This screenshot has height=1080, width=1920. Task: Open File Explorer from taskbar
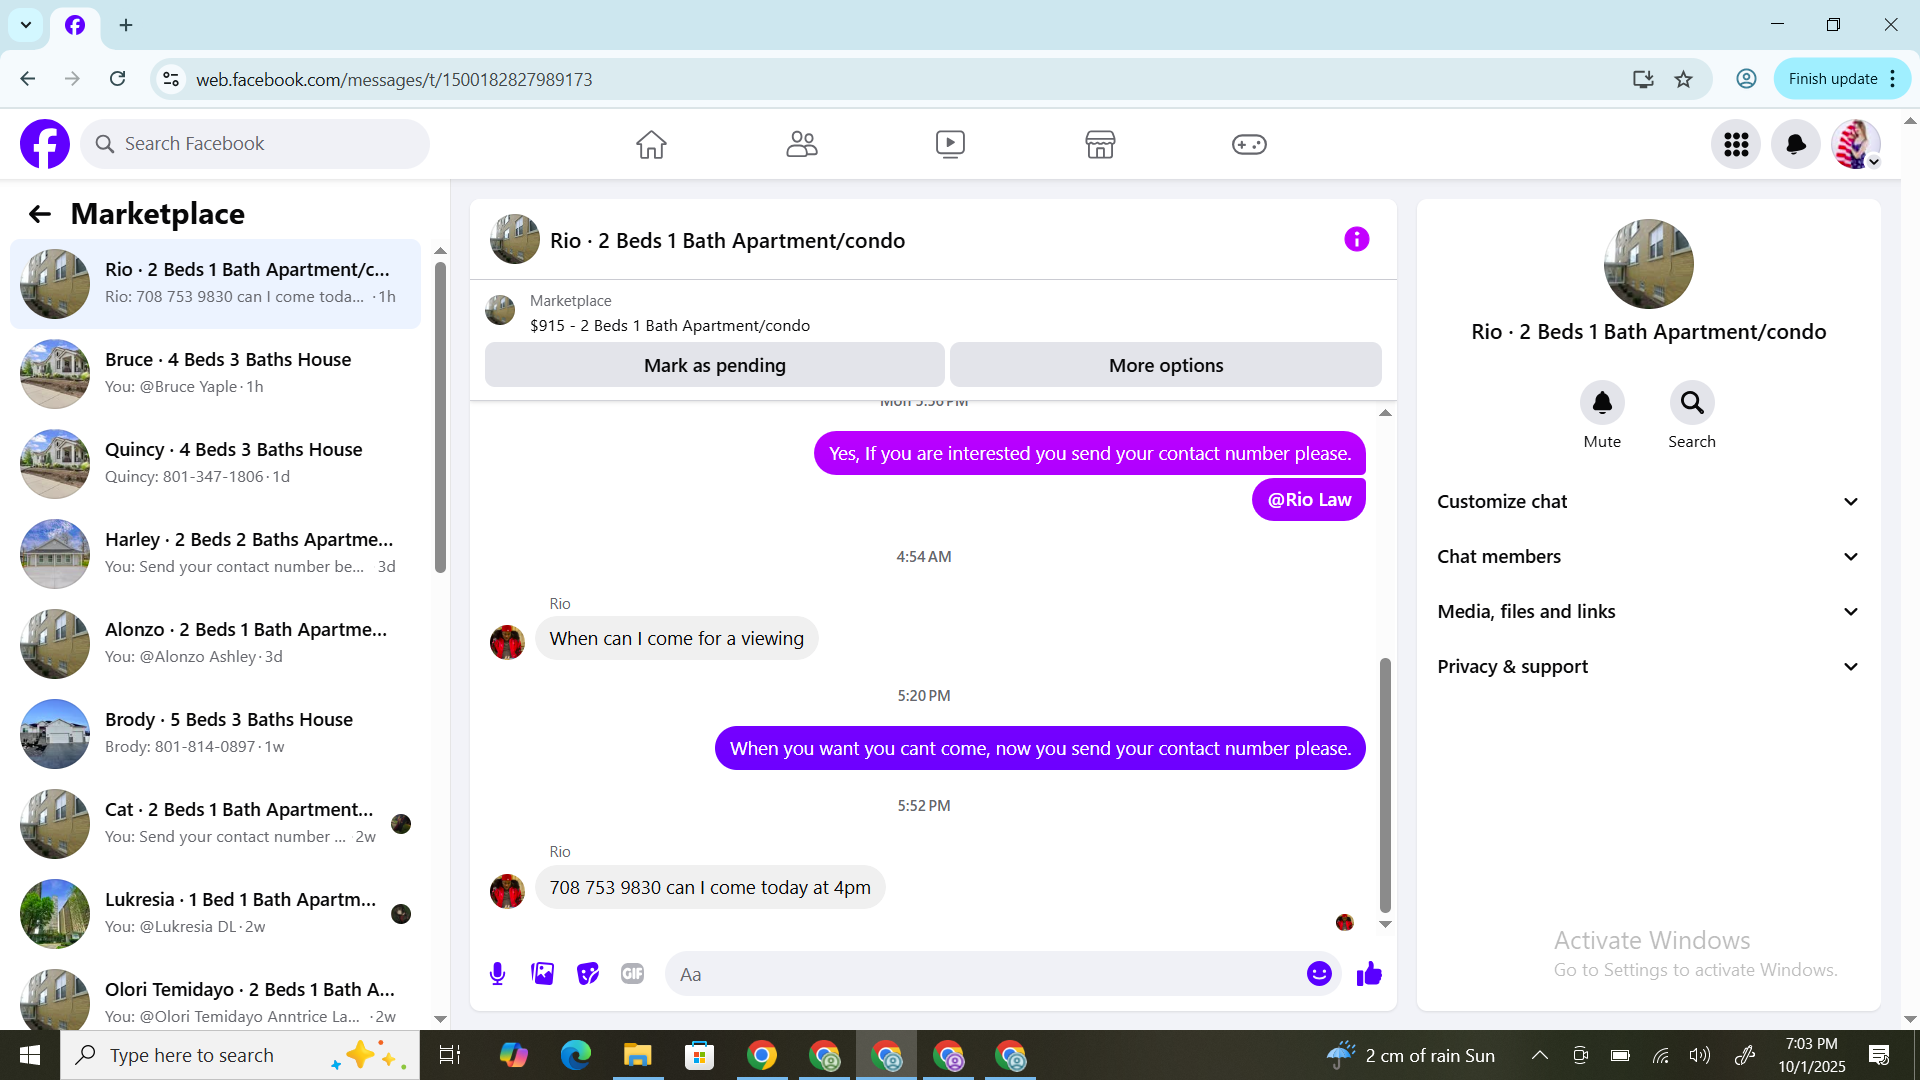(637, 1055)
